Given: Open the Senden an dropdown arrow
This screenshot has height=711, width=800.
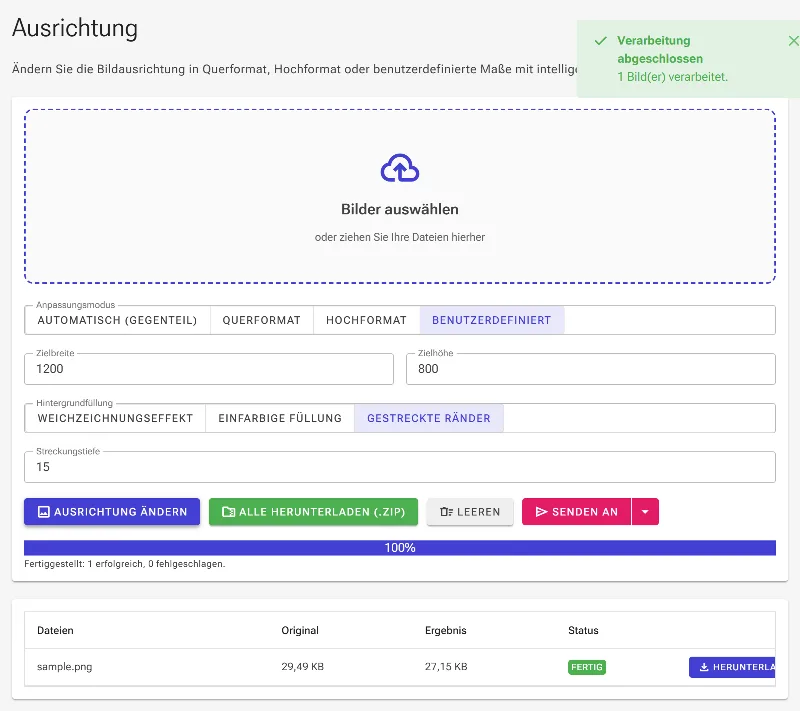Looking at the screenshot, I should (645, 512).
